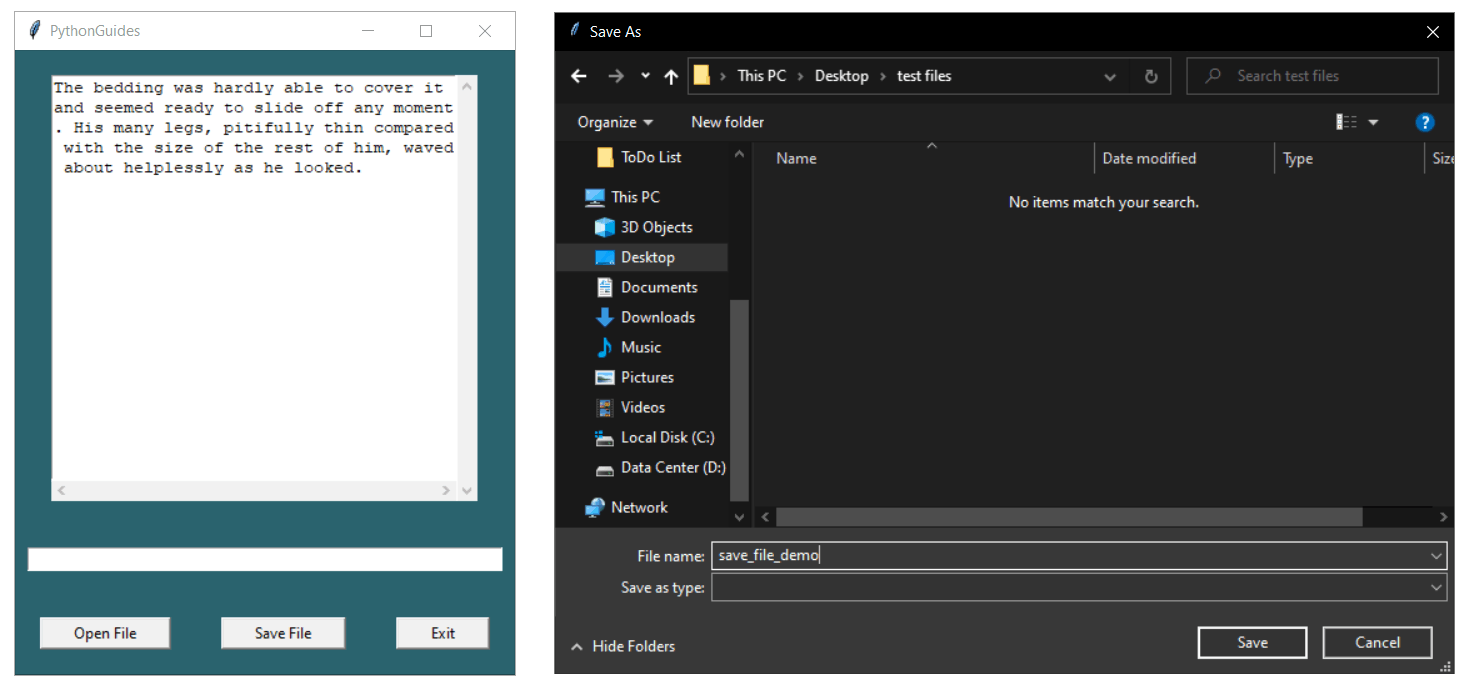Toggle sort order on the Name column
Screen dimensions: 1468x687
click(796, 158)
